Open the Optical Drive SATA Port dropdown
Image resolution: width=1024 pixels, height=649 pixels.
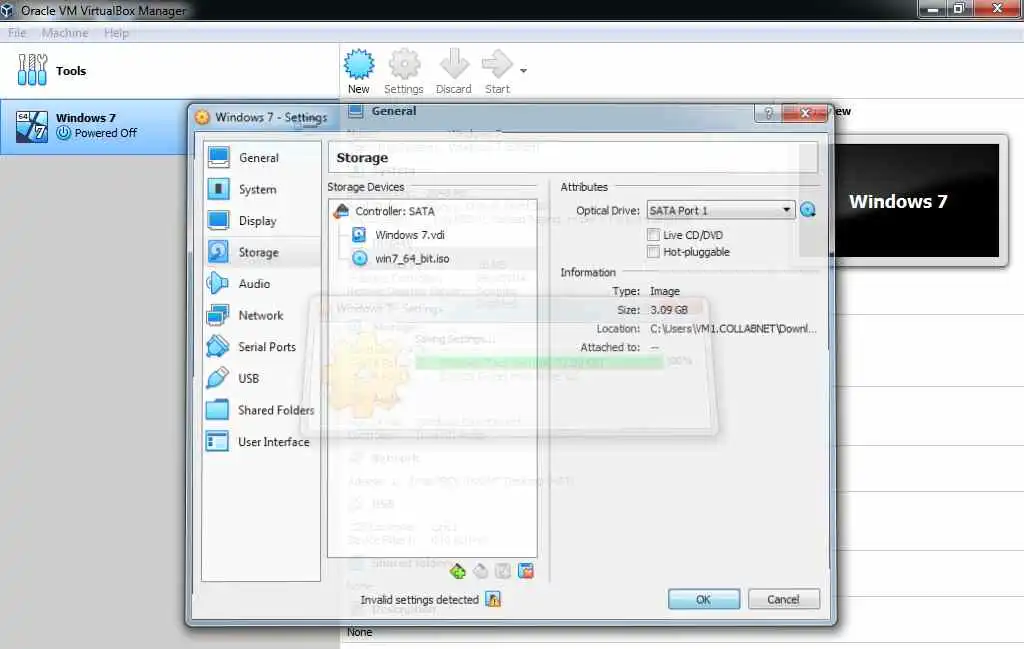720,210
